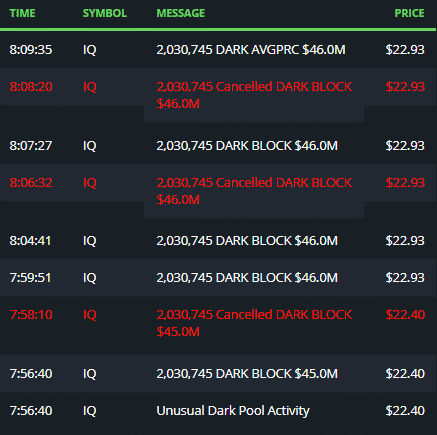The height and width of the screenshot is (435, 437).
Task: Open the DARK BLOCK $46.0M message at 8:07:27
Action: 247,146
